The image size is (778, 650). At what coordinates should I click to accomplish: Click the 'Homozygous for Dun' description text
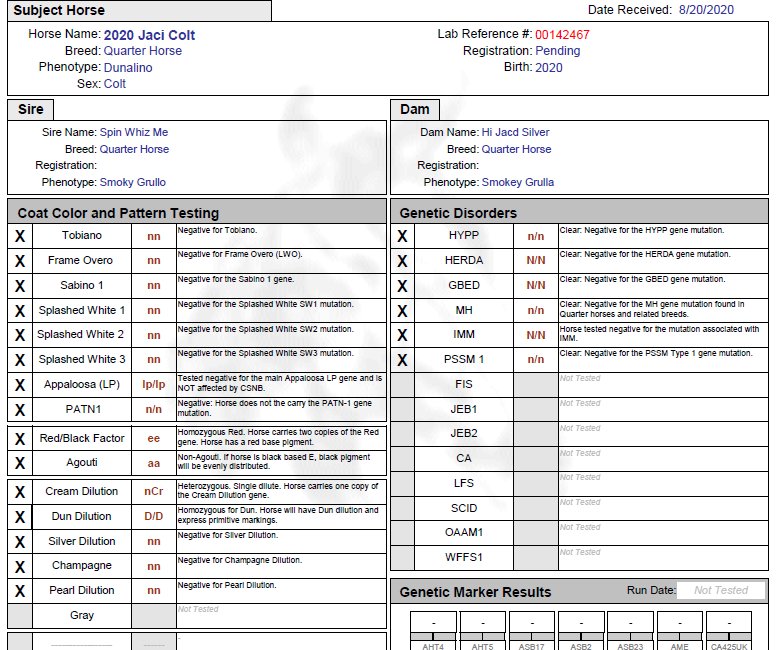[278, 515]
